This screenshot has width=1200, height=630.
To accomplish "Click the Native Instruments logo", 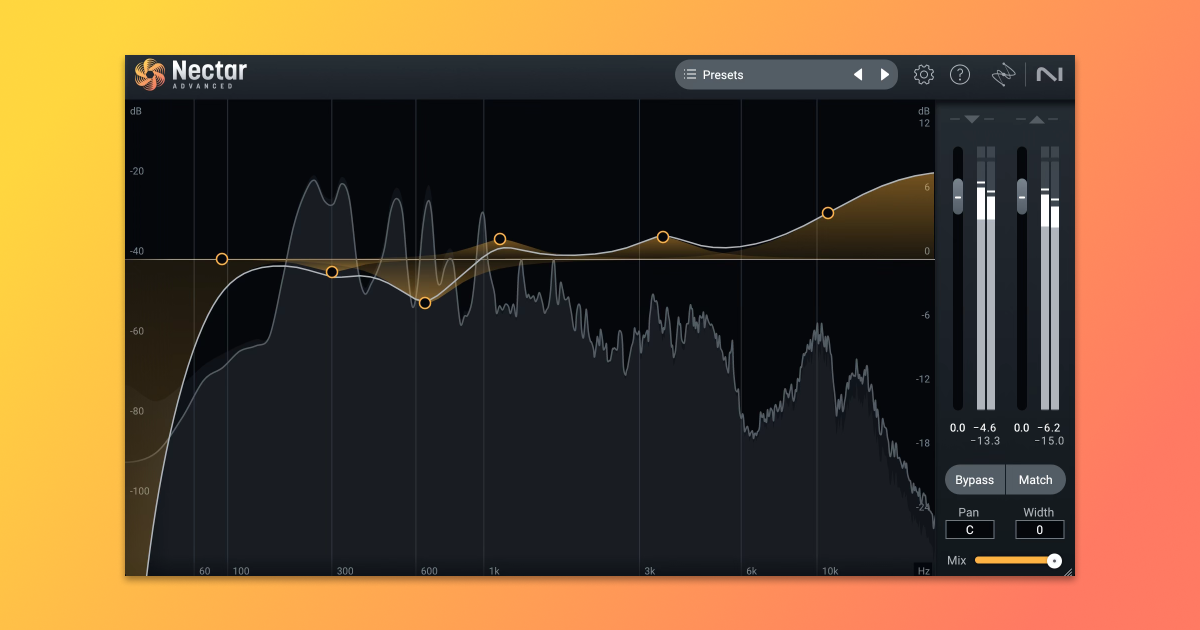I will point(1049,74).
